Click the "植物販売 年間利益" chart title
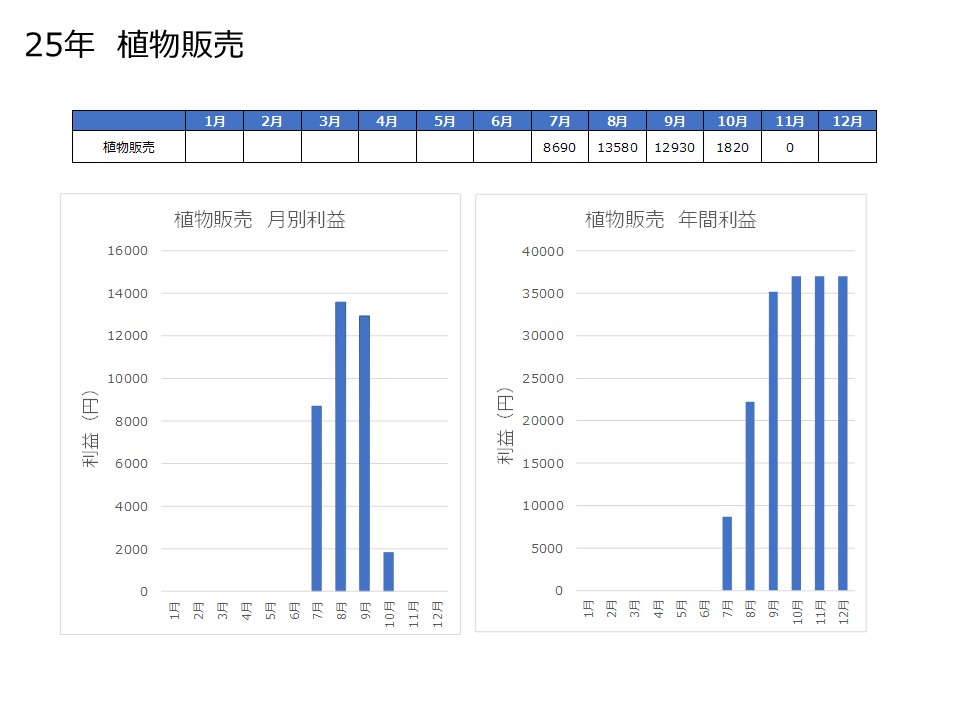This screenshot has width=960, height=720. pos(670,221)
